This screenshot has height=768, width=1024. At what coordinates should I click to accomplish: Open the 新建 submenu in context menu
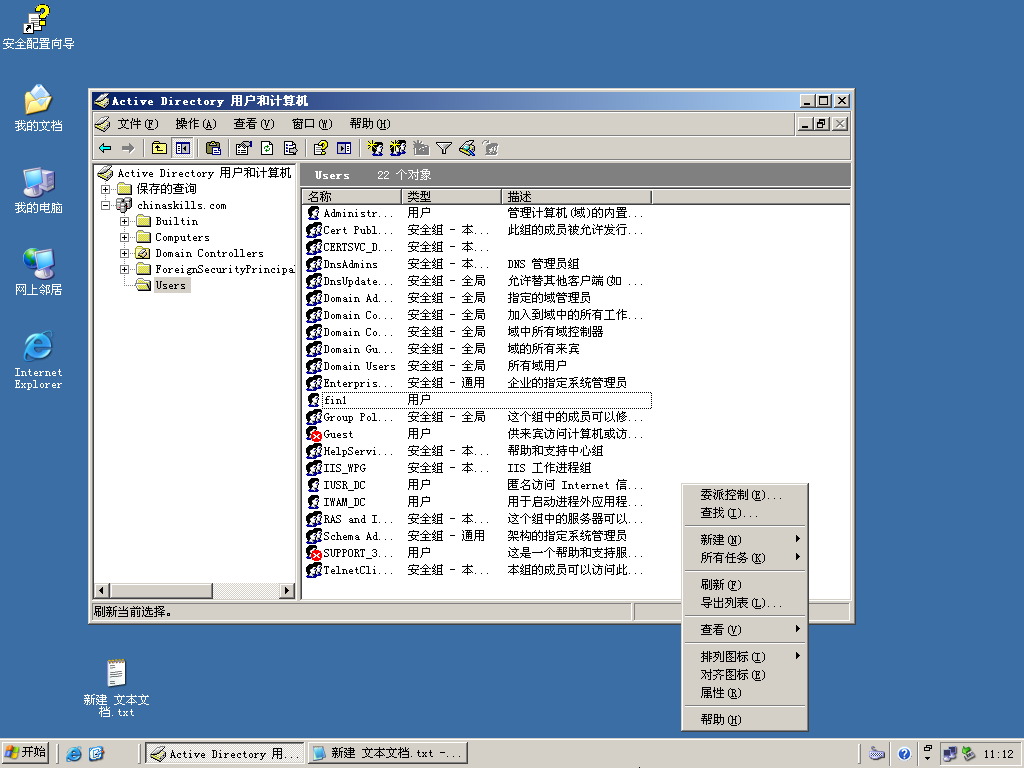pos(744,539)
